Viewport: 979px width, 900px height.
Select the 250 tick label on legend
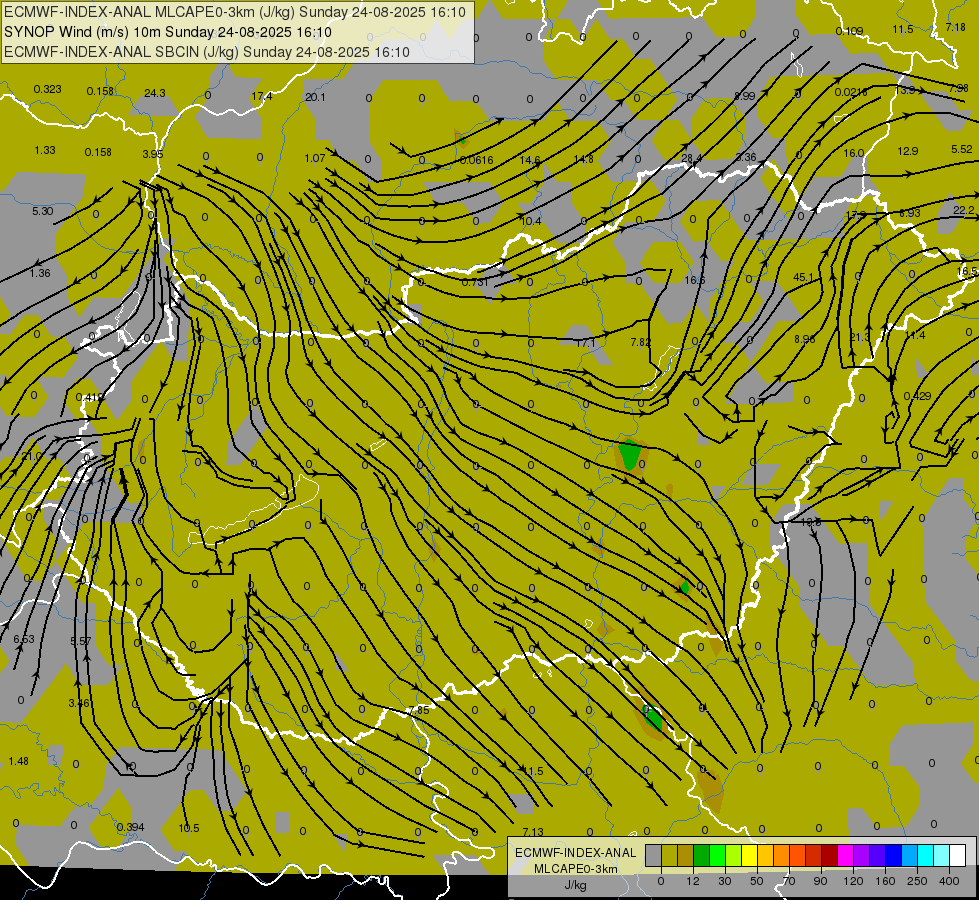coord(917,881)
